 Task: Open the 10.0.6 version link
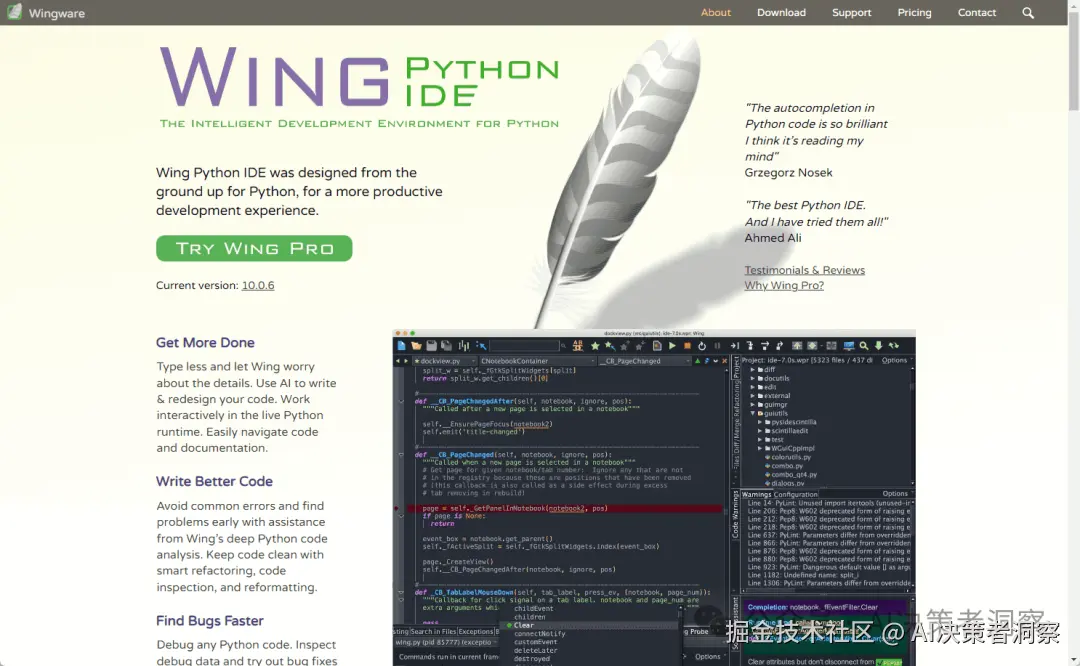point(258,285)
